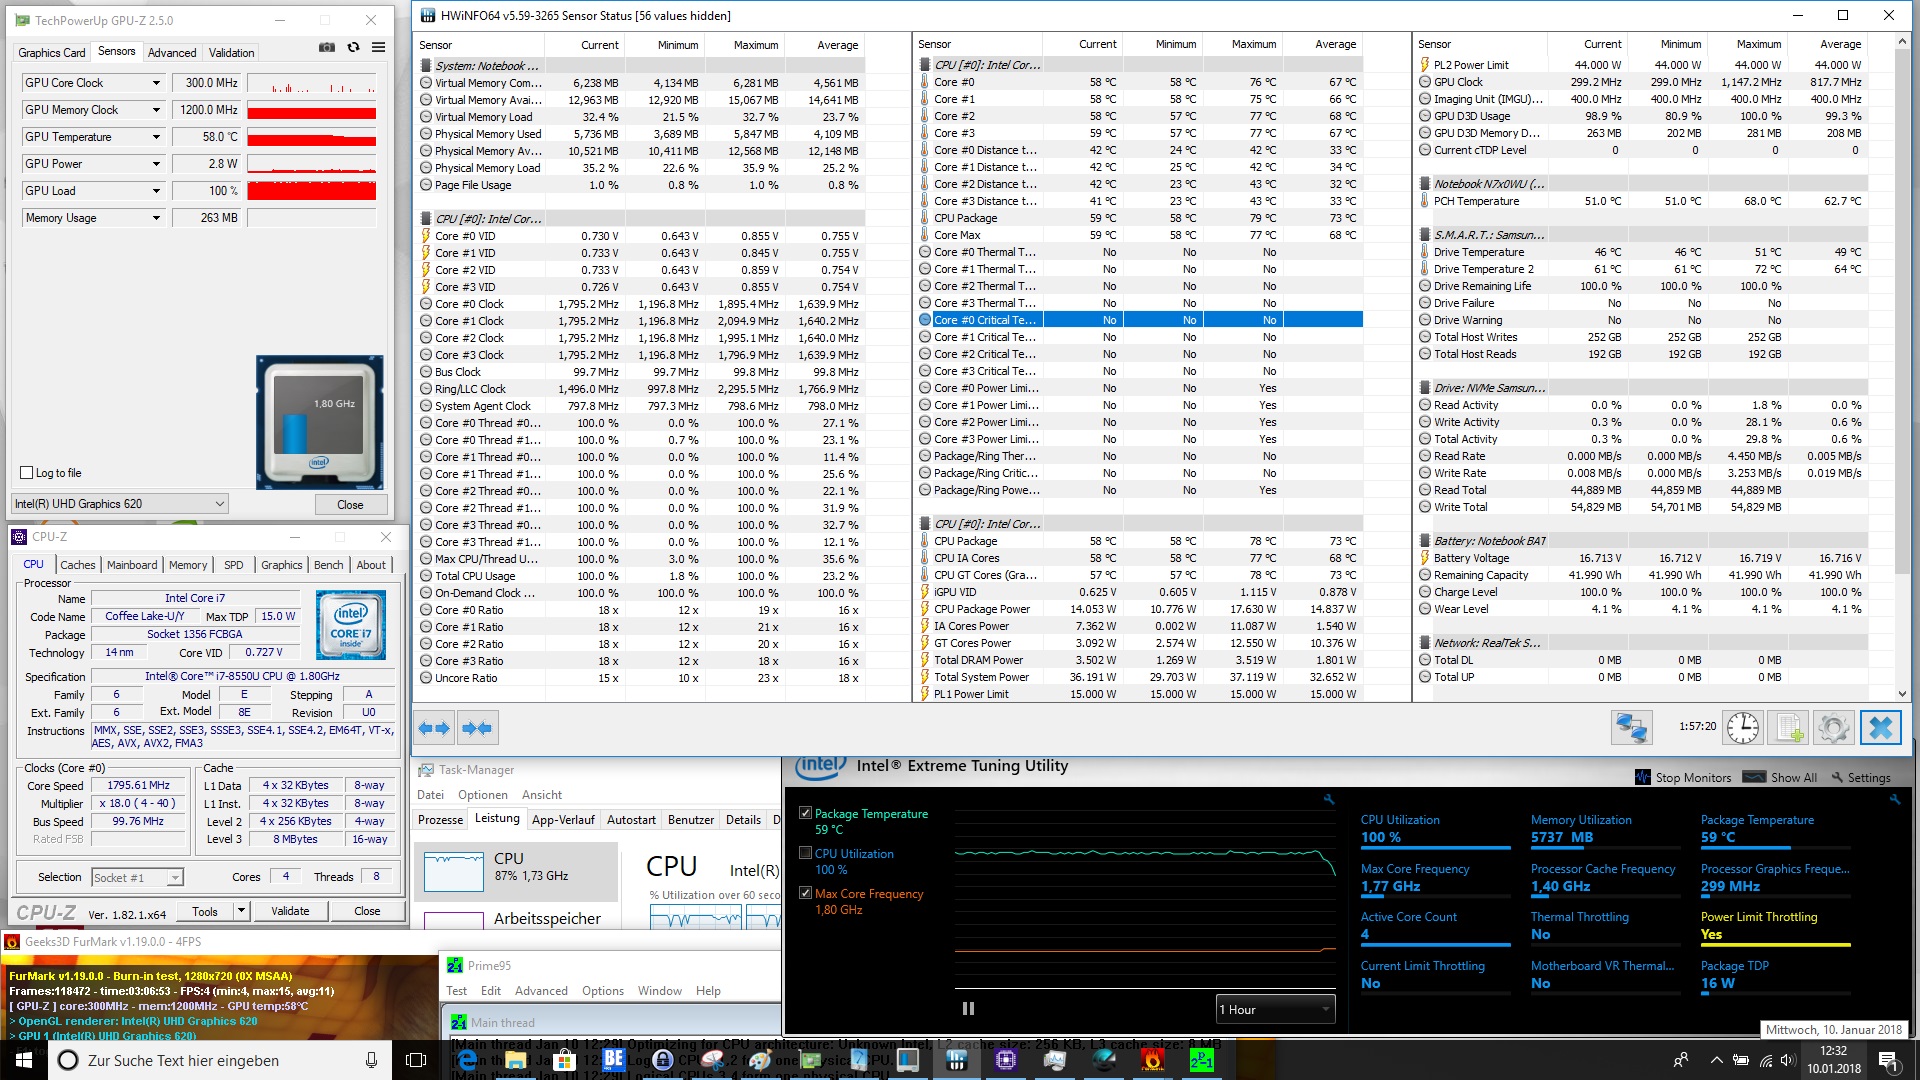Open Microsoft Edge from taskbar

coord(467,1060)
